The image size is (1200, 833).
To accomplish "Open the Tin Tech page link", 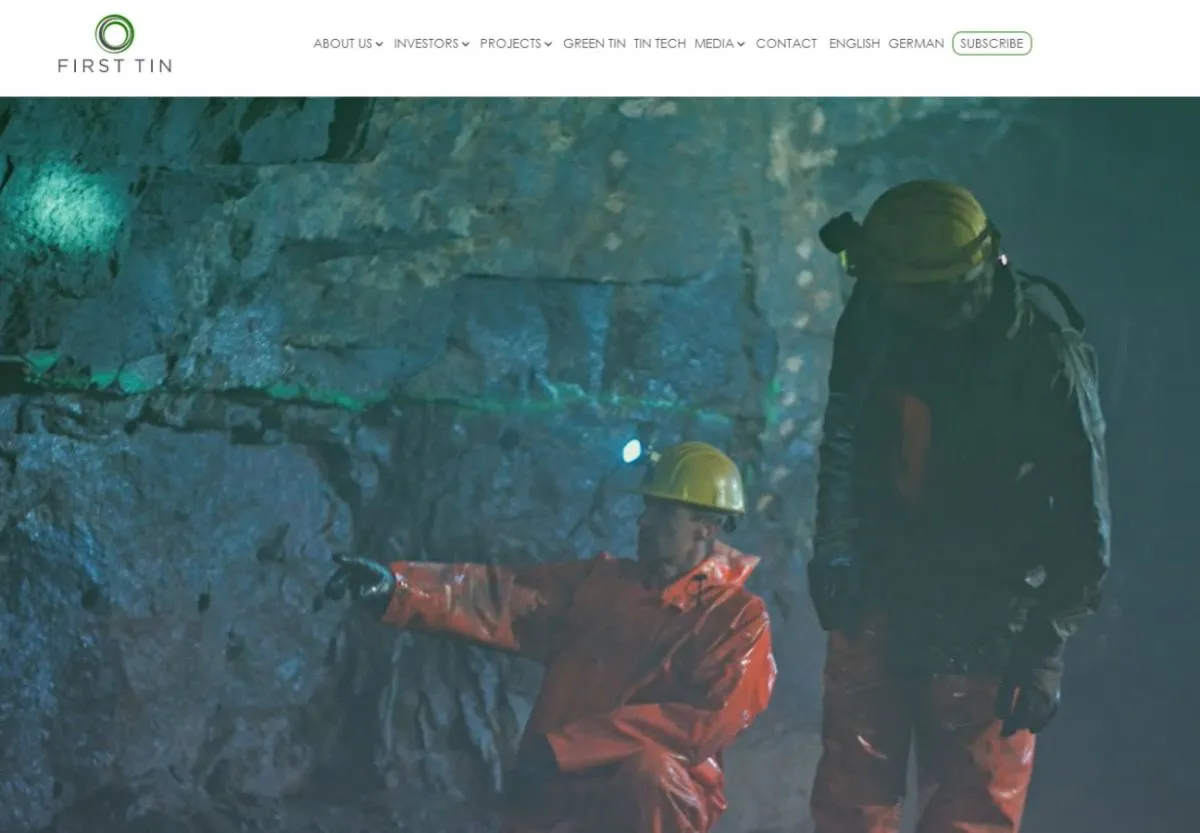I will tap(660, 44).
